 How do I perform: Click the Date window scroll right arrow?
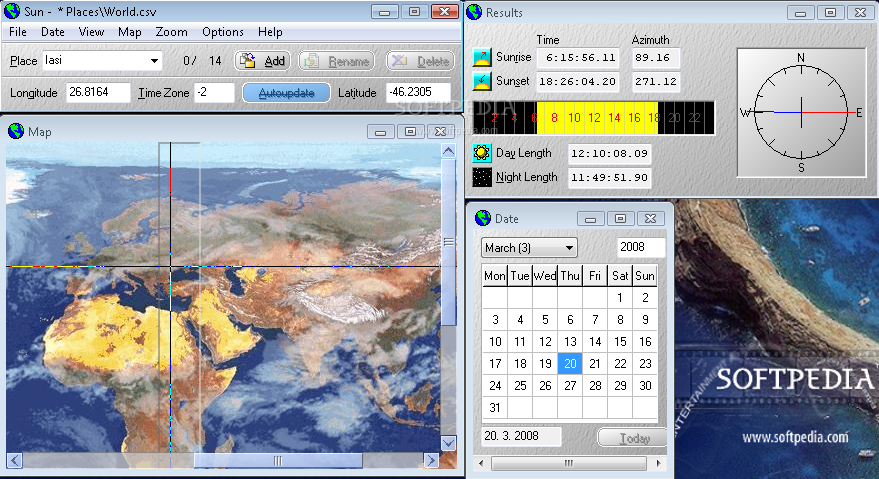[658, 463]
